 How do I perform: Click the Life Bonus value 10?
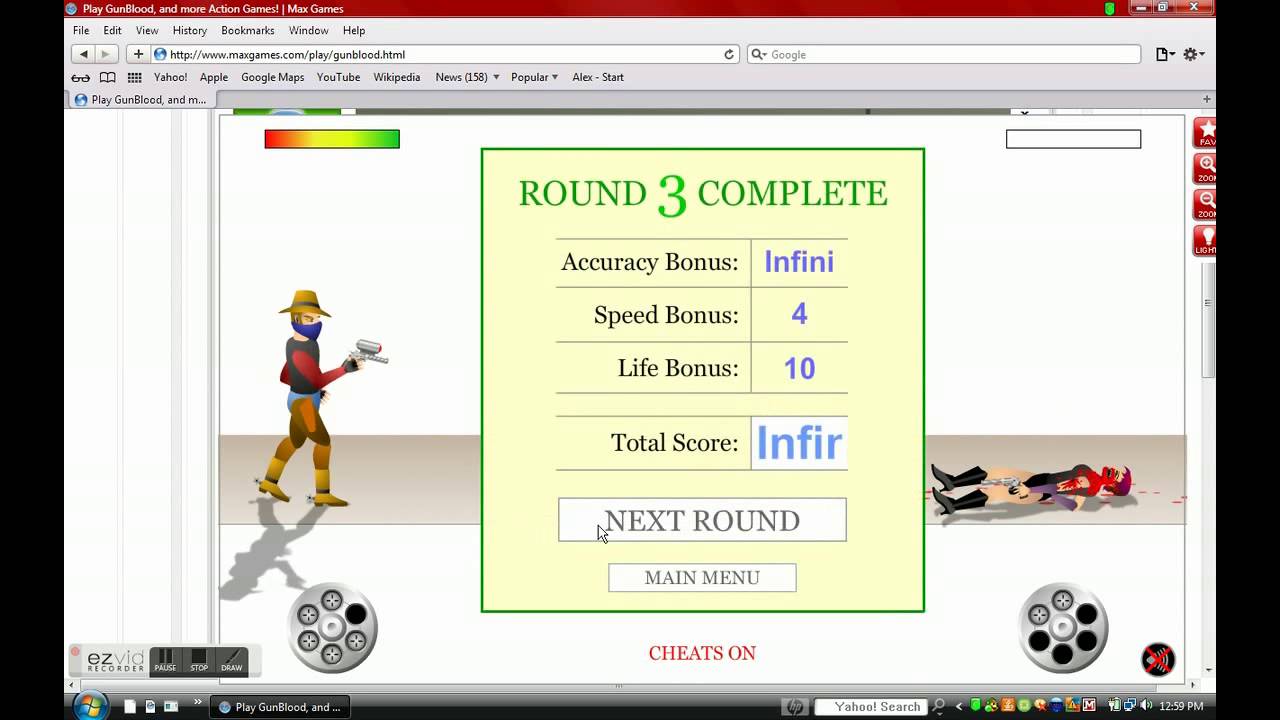point(799,368)
